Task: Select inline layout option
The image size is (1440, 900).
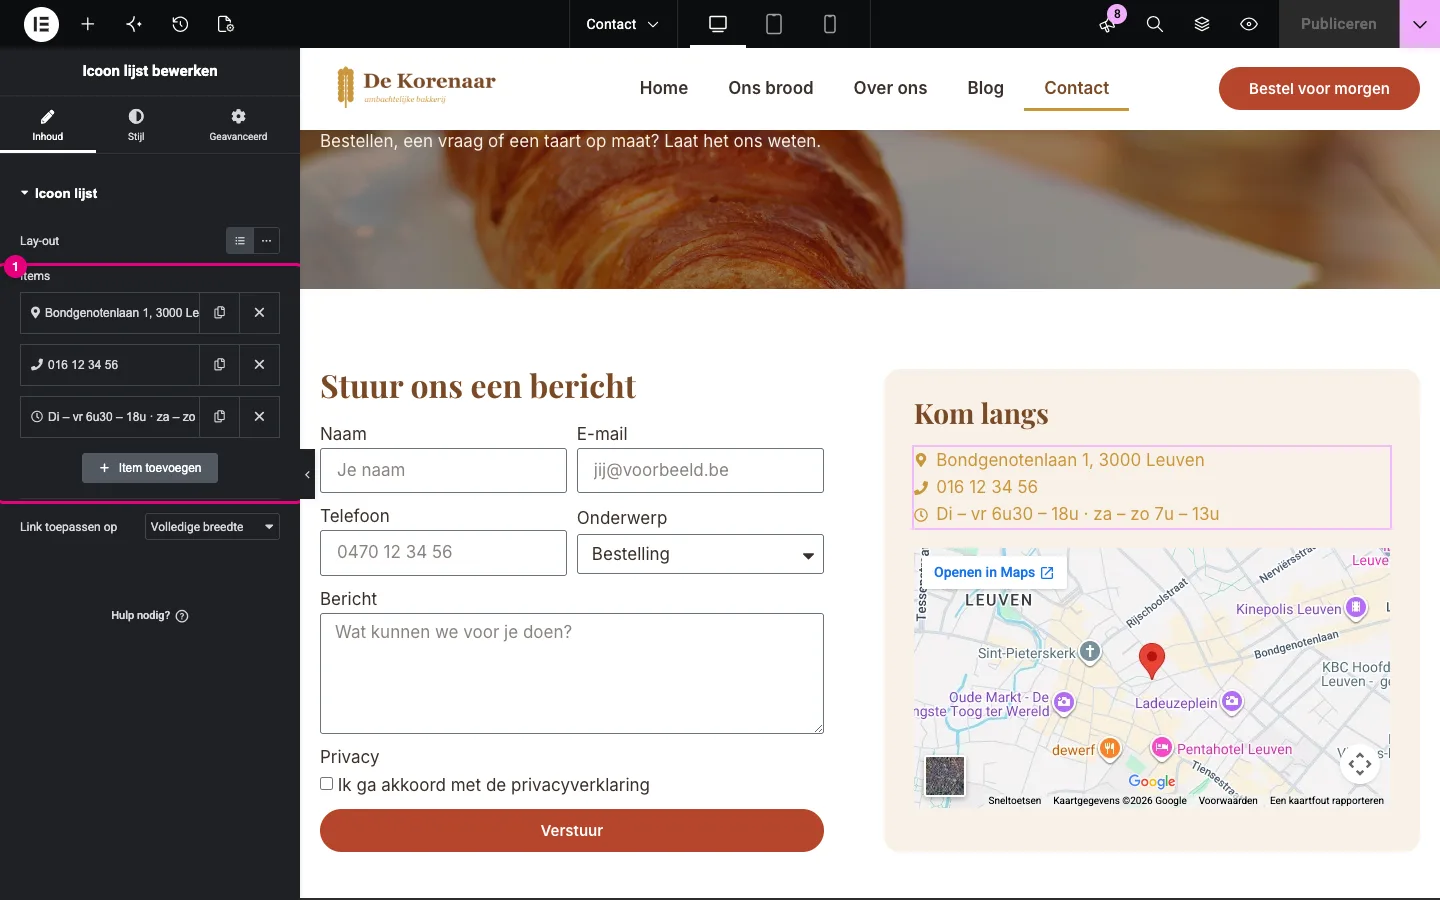Action: click(266, 241)
